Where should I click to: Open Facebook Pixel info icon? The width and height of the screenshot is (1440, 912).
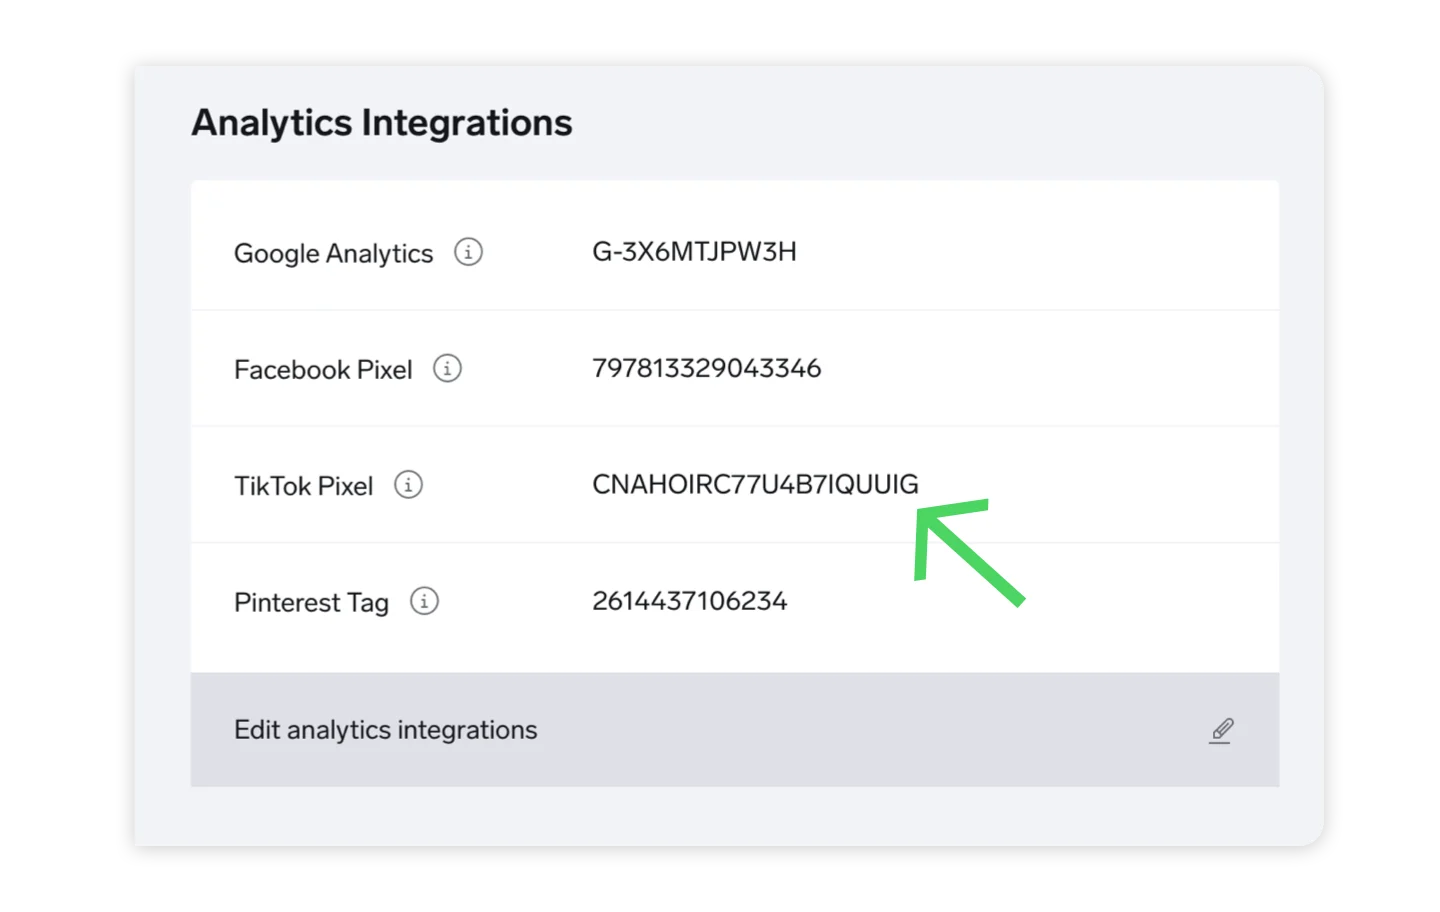pyautogui.click(x=447, y=368)
